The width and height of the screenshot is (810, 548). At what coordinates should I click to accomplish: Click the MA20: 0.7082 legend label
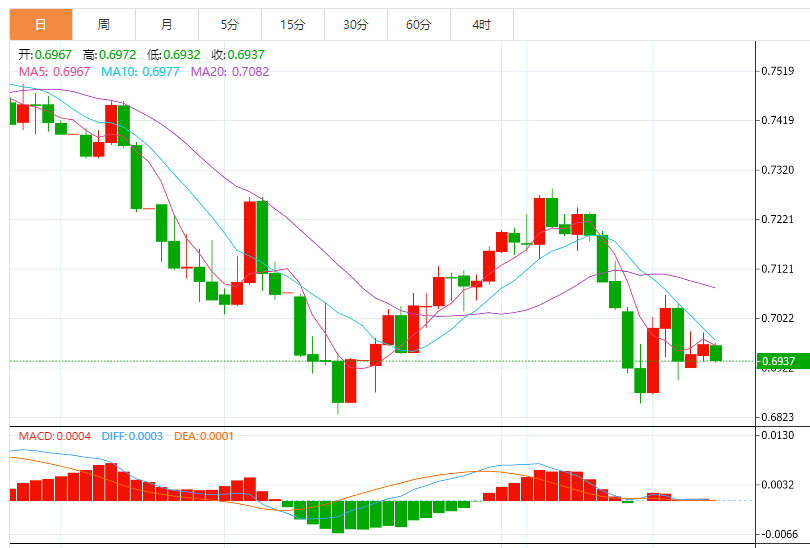[230, 72]
